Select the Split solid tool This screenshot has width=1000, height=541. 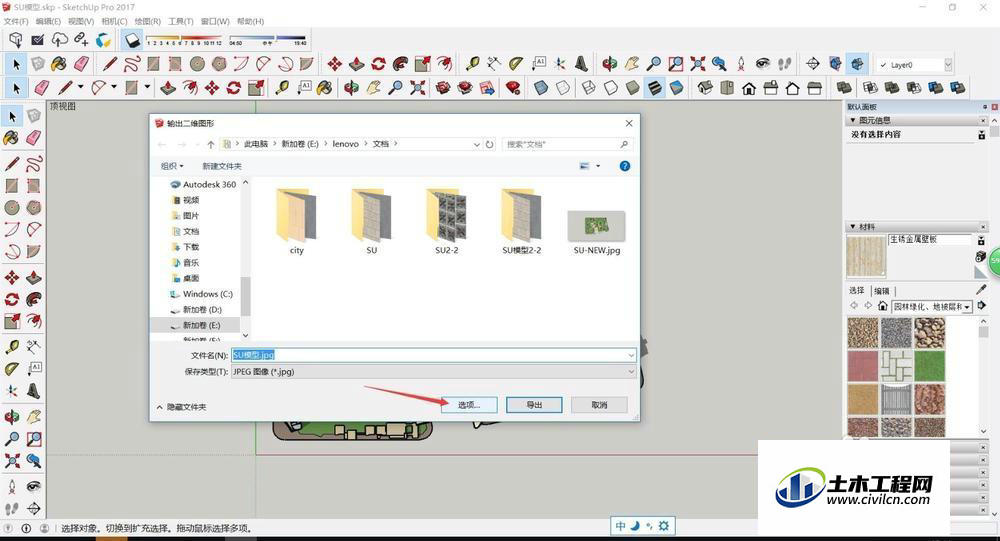(x=957, y=87)
